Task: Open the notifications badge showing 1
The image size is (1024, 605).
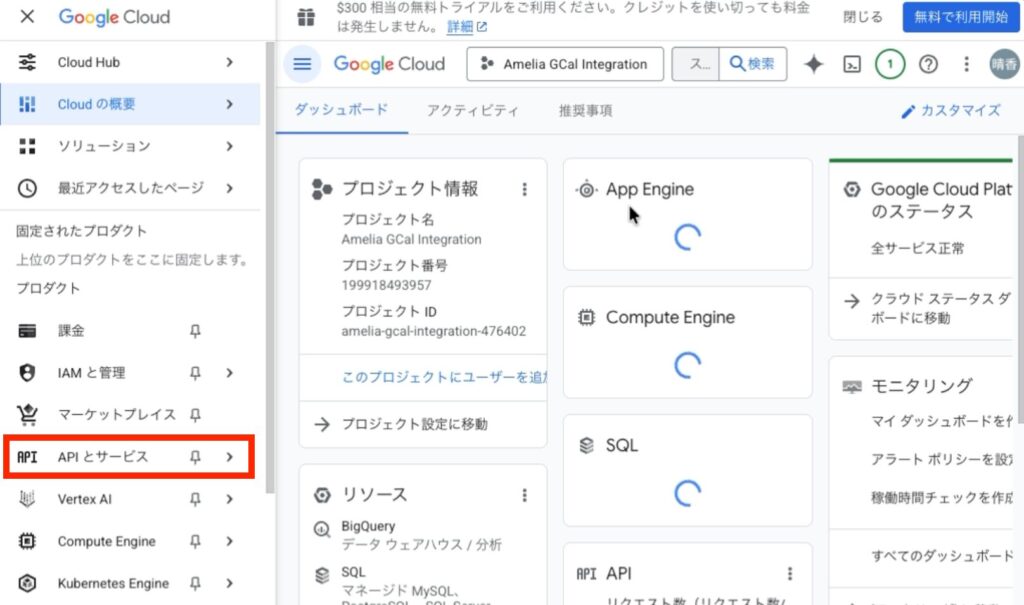Action: (890, 64)
